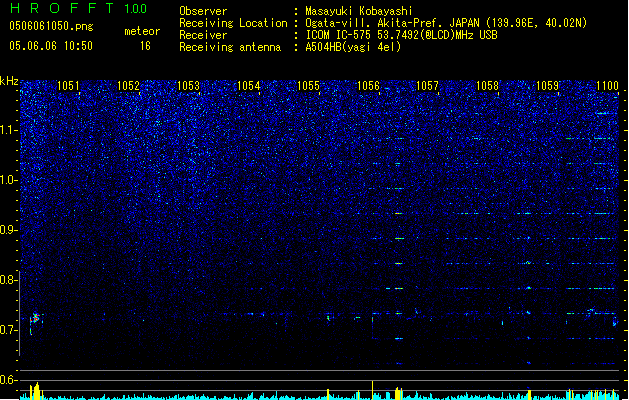This screenshot has width=629, height=400.
Task: Click the 1055 time marker
Action: coord(308,85)
